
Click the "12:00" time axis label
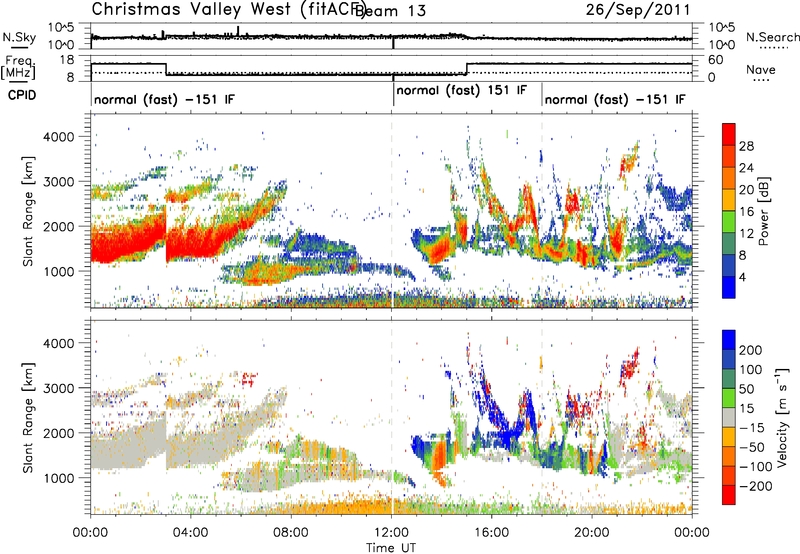pos(391,533)
